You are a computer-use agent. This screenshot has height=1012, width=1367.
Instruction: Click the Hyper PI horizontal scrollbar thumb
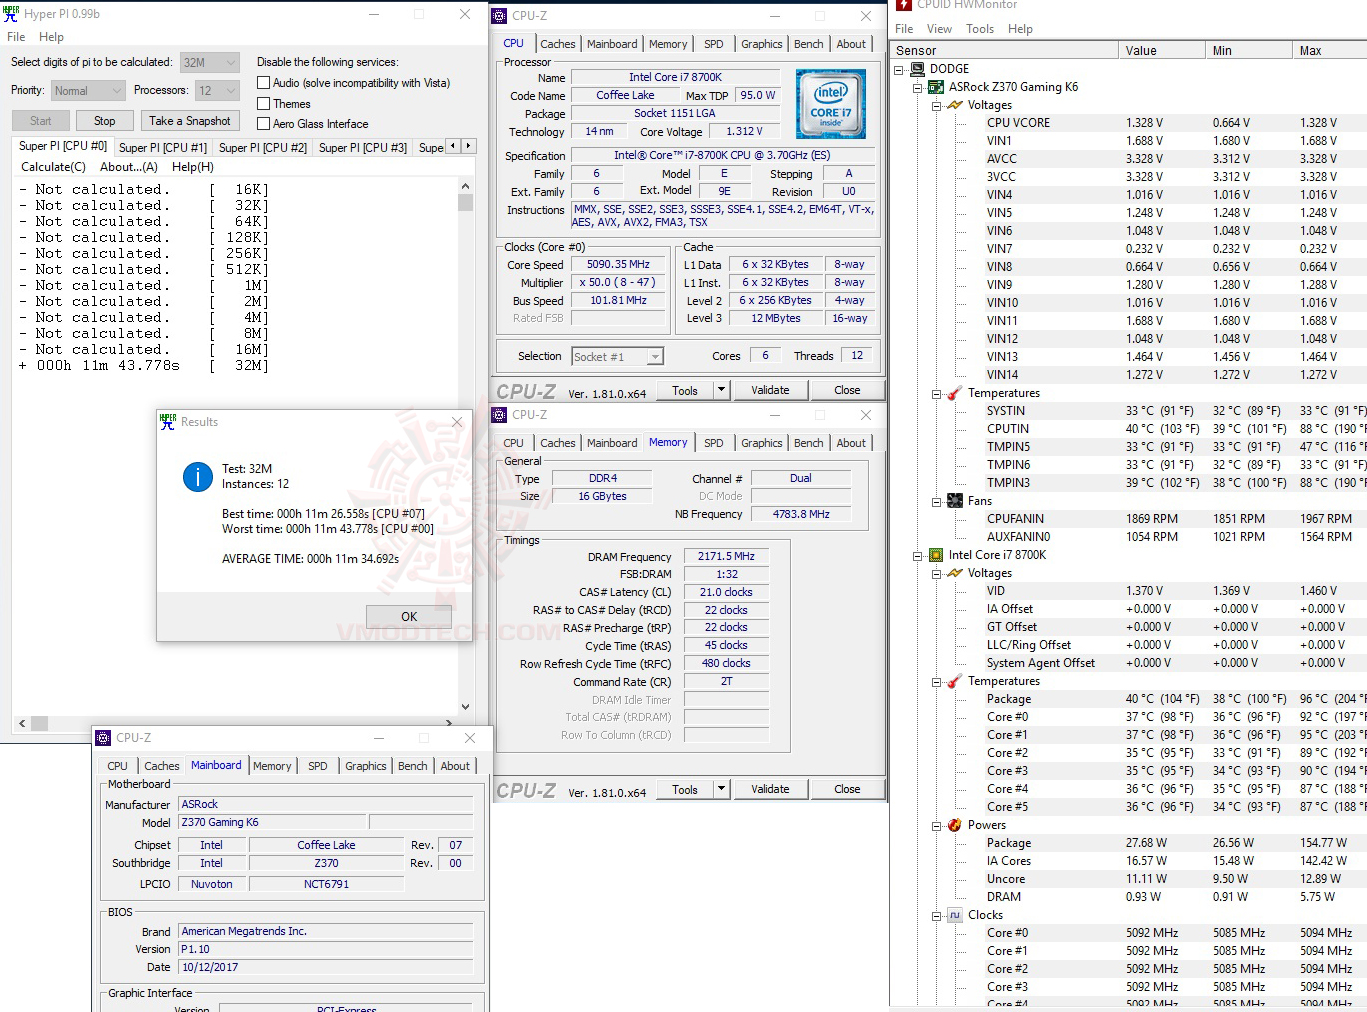pos(40,723)
